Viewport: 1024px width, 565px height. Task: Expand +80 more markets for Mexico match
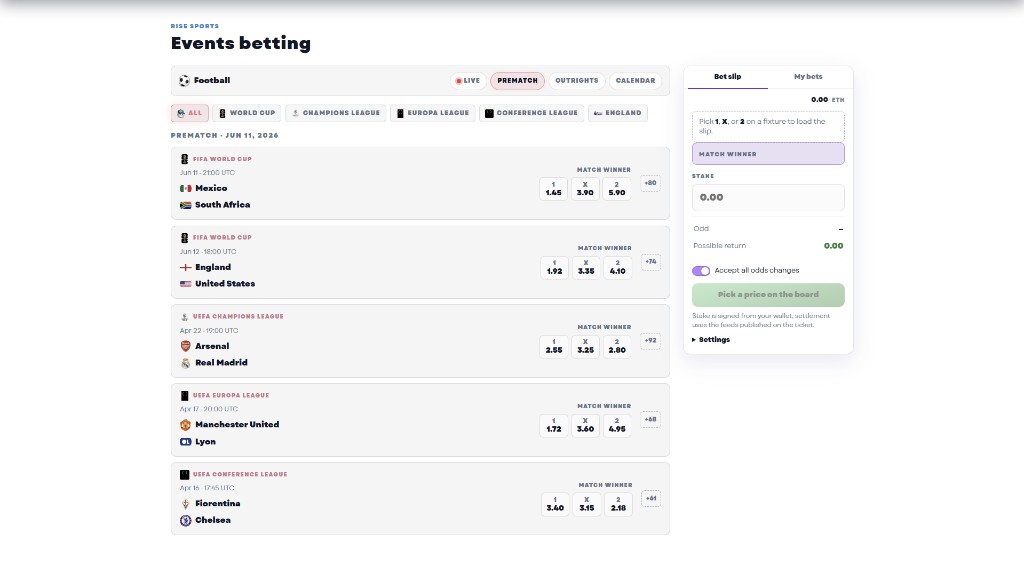click(x=650, y=183)
